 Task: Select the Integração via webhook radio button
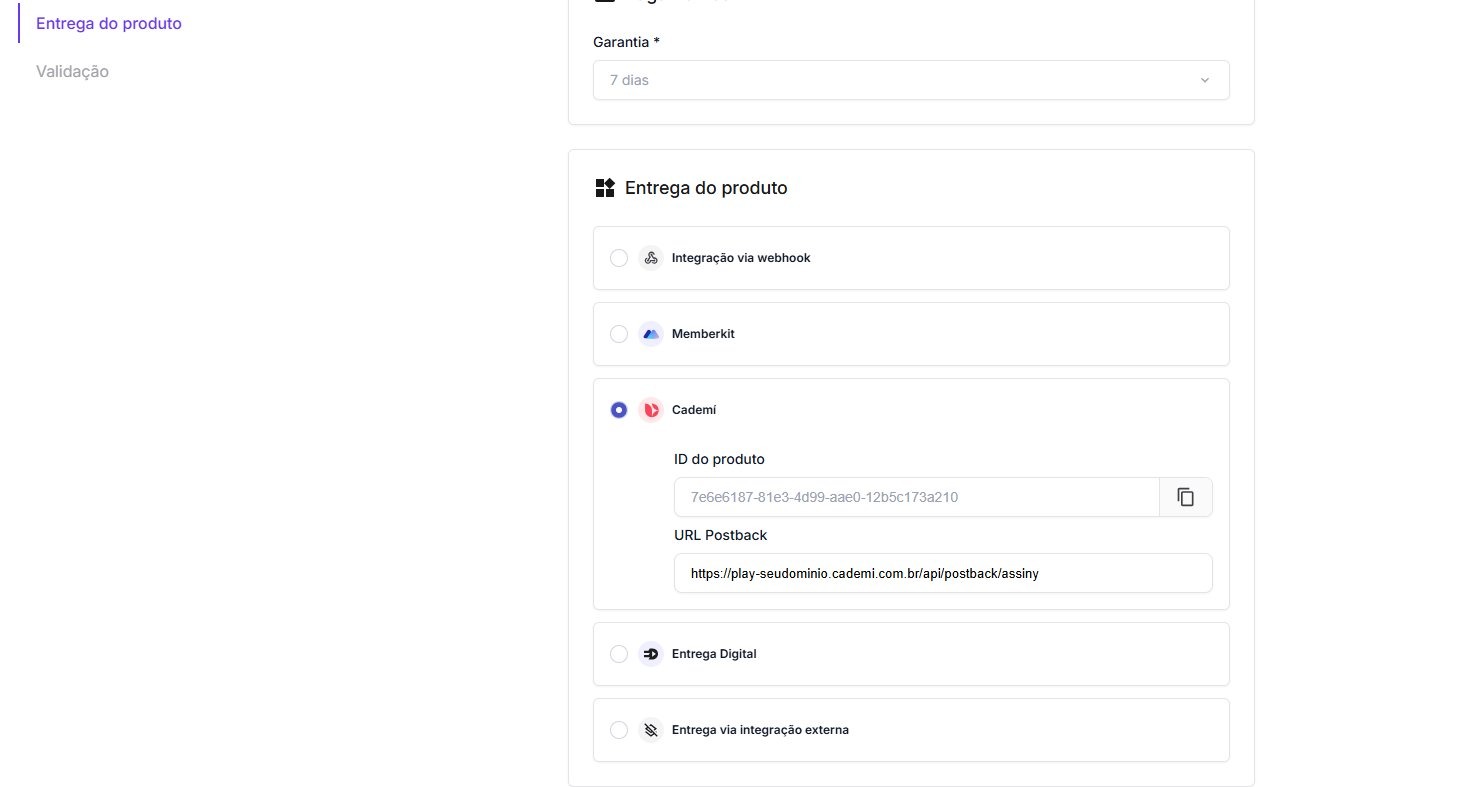619,258
